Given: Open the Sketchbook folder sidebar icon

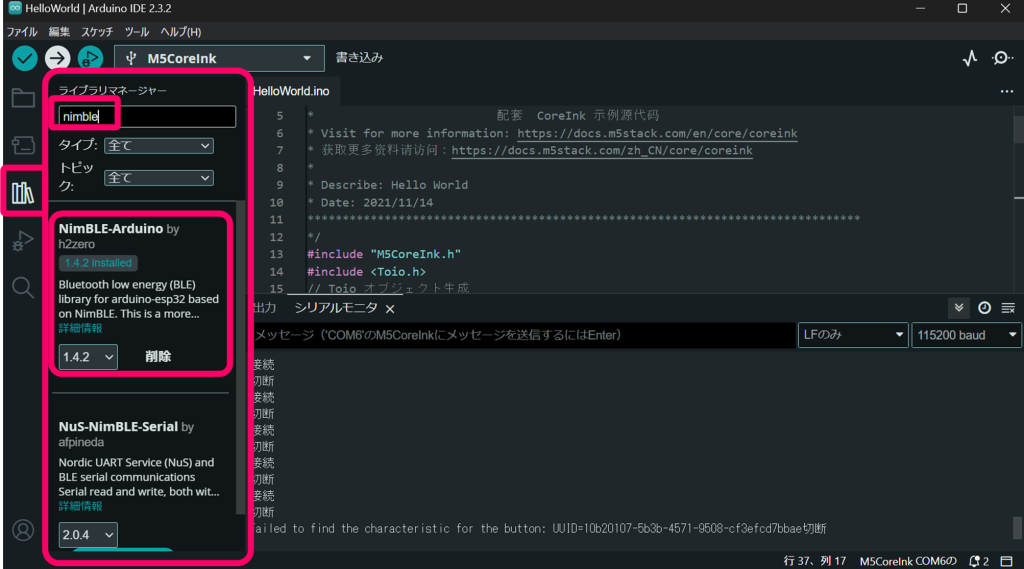Looking at the screenshot, I should (x=23, y=98).
